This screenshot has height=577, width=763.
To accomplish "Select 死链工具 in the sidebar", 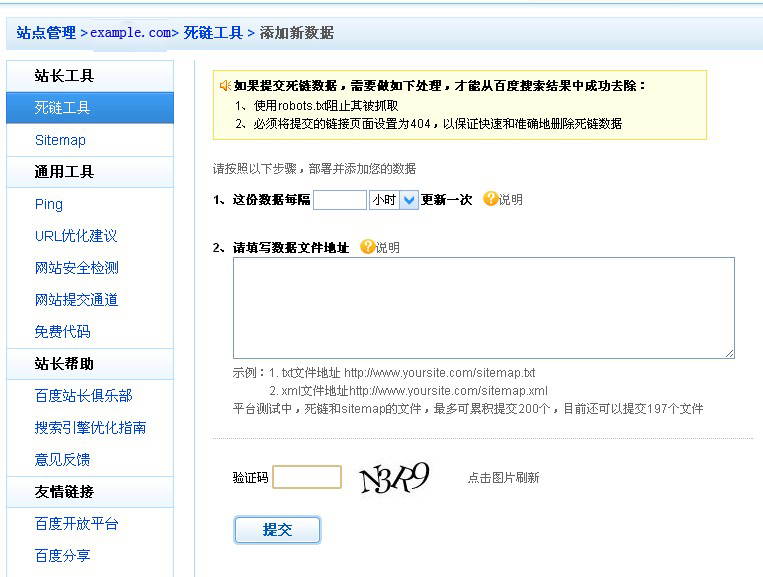I will [x=90, y=108].
